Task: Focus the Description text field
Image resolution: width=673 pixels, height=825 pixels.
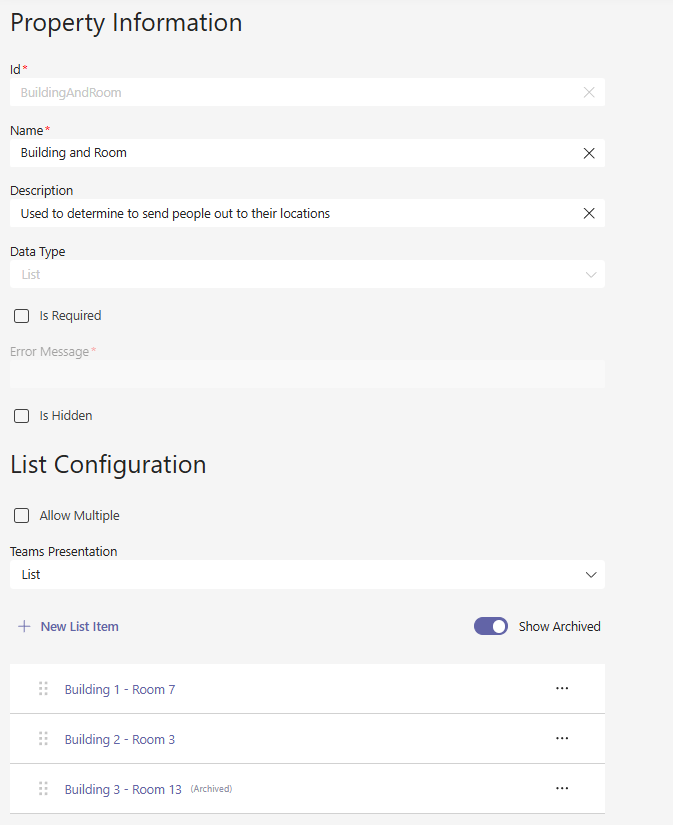Action: tap(290, 213)
